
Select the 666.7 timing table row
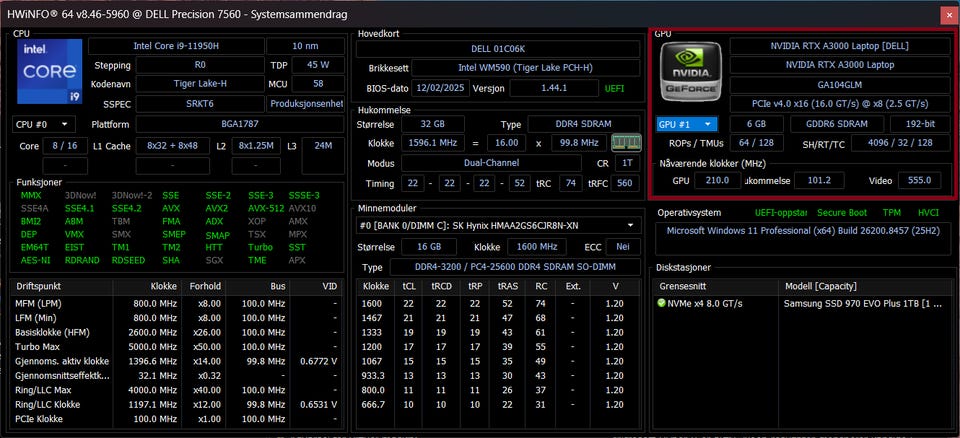pyautogui.click(x=498, y=404)
